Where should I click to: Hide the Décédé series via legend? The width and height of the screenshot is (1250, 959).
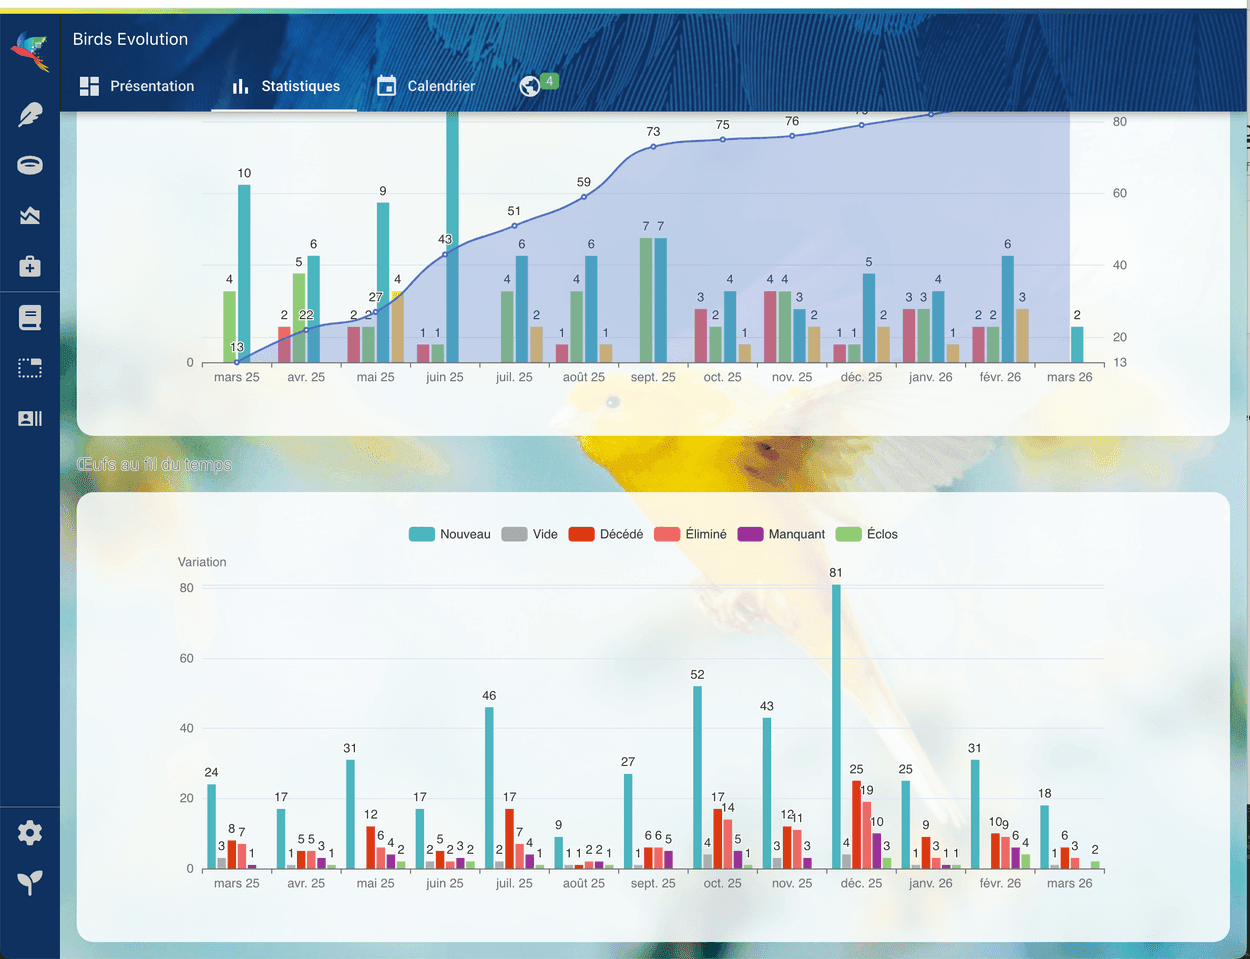[x=607, y=534]
